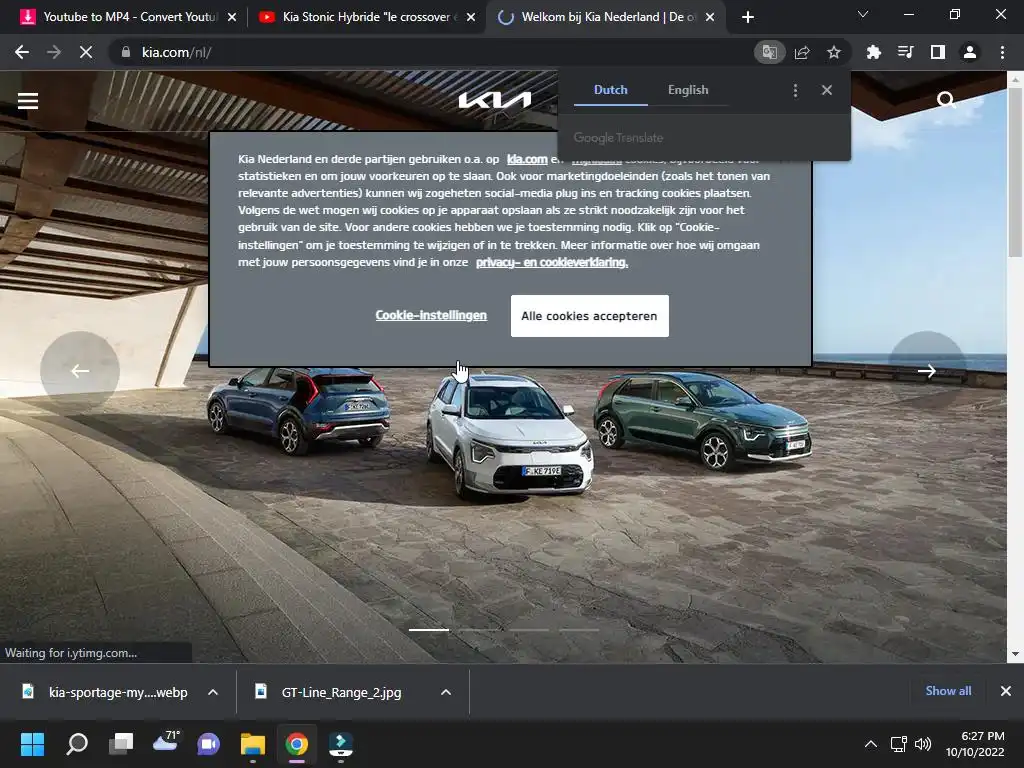Close the Youtube to MP4 tab
Viewport: 1024px width, 768px height.
(x=232, y=17)
